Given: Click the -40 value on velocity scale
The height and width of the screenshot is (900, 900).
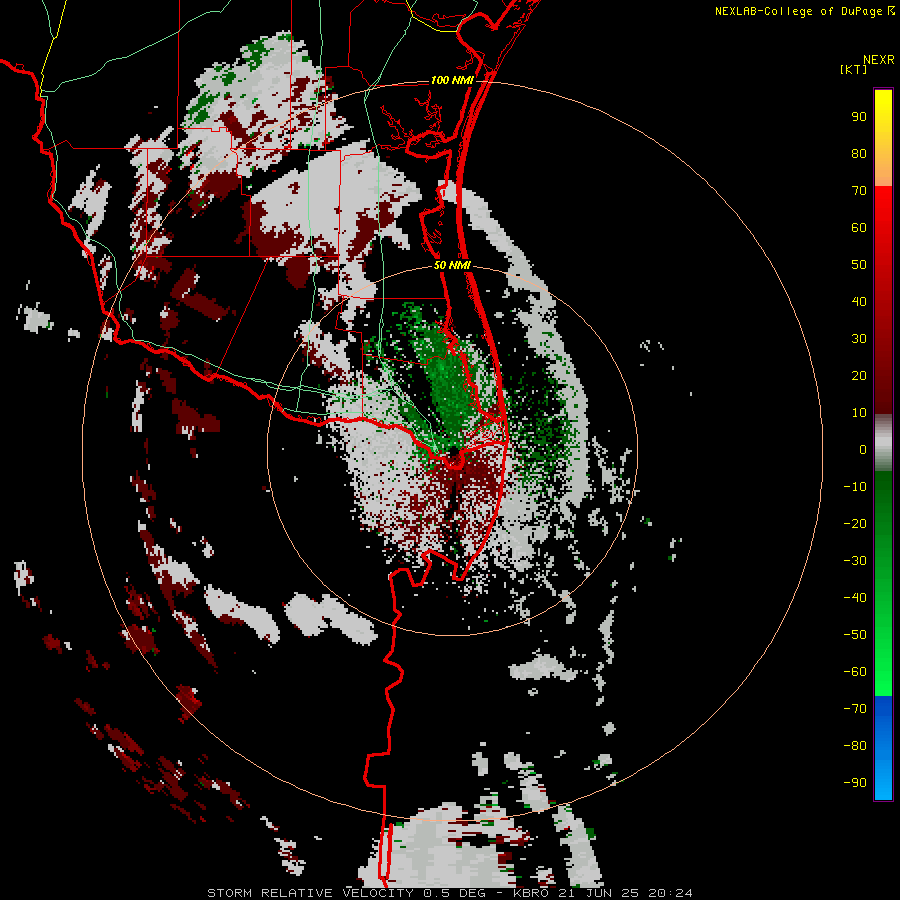Looking at the screenshot, I should click(x=855, y=598).
